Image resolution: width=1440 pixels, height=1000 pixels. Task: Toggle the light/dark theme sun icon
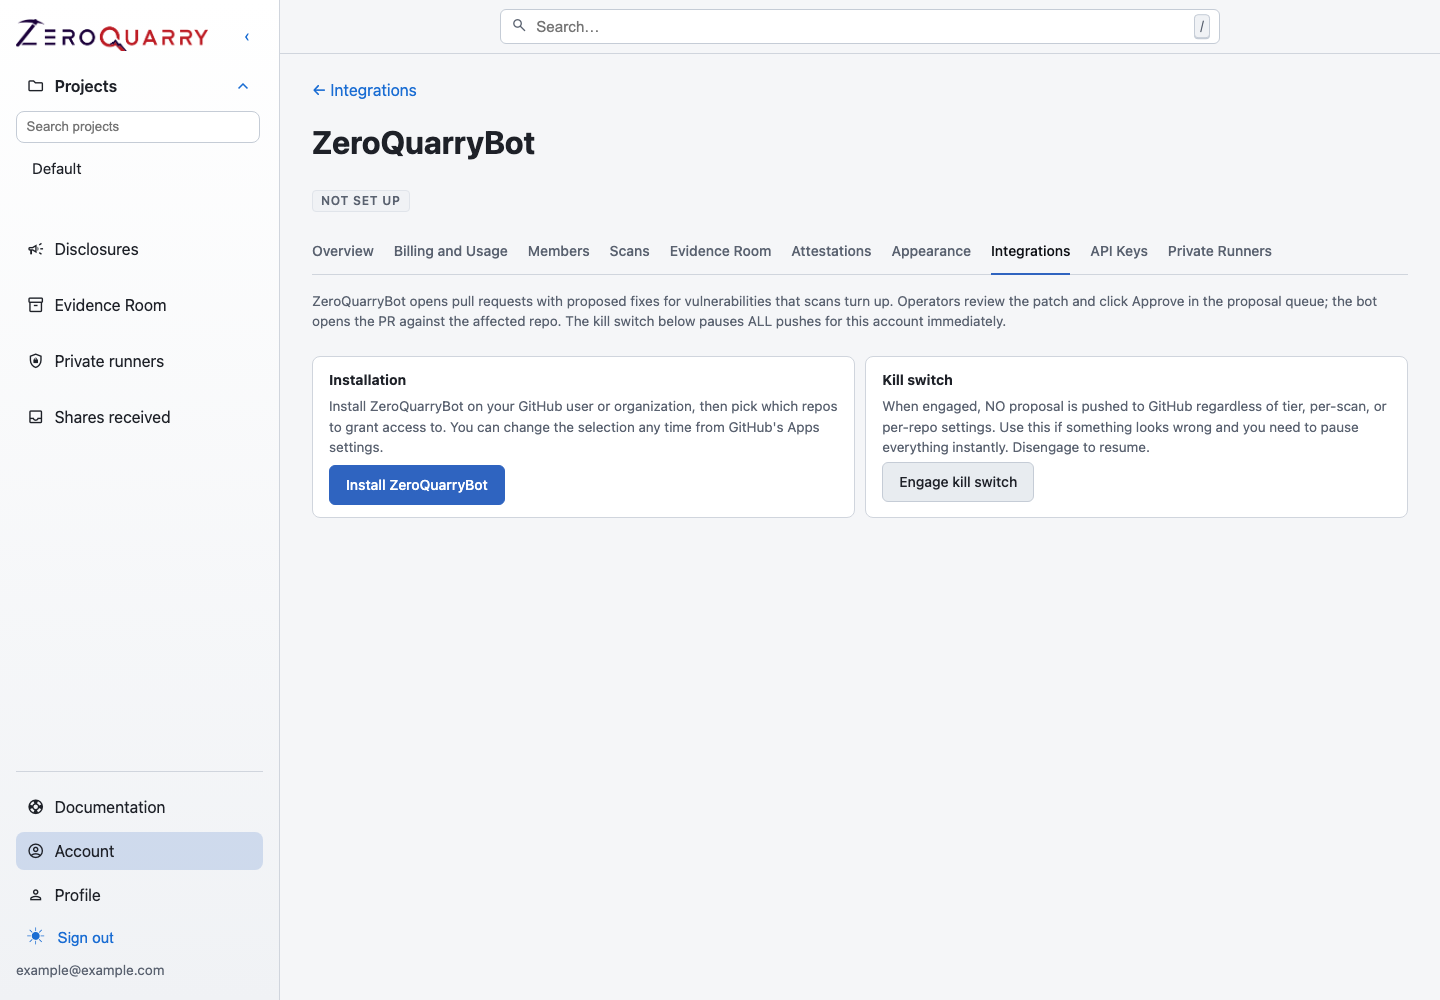(x=36, y=937)
